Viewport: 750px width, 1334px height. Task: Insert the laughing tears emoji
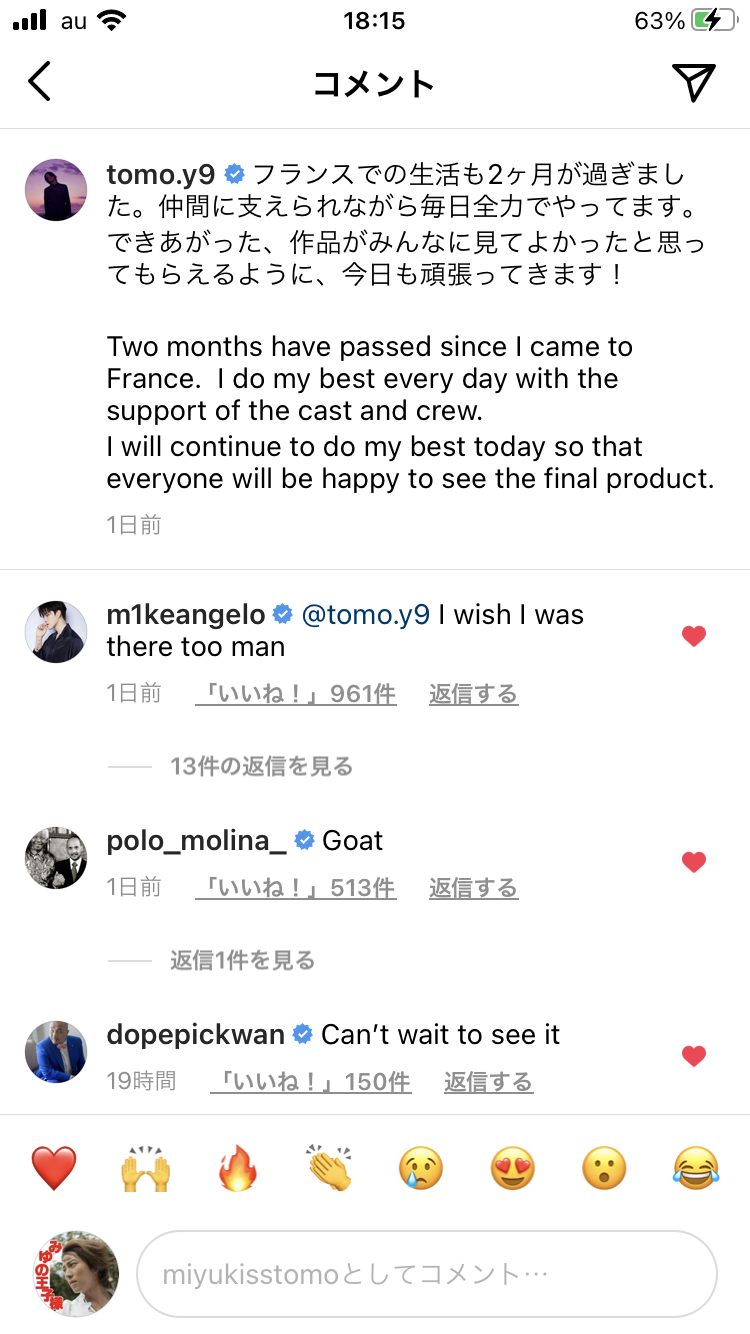(697, 1167)
